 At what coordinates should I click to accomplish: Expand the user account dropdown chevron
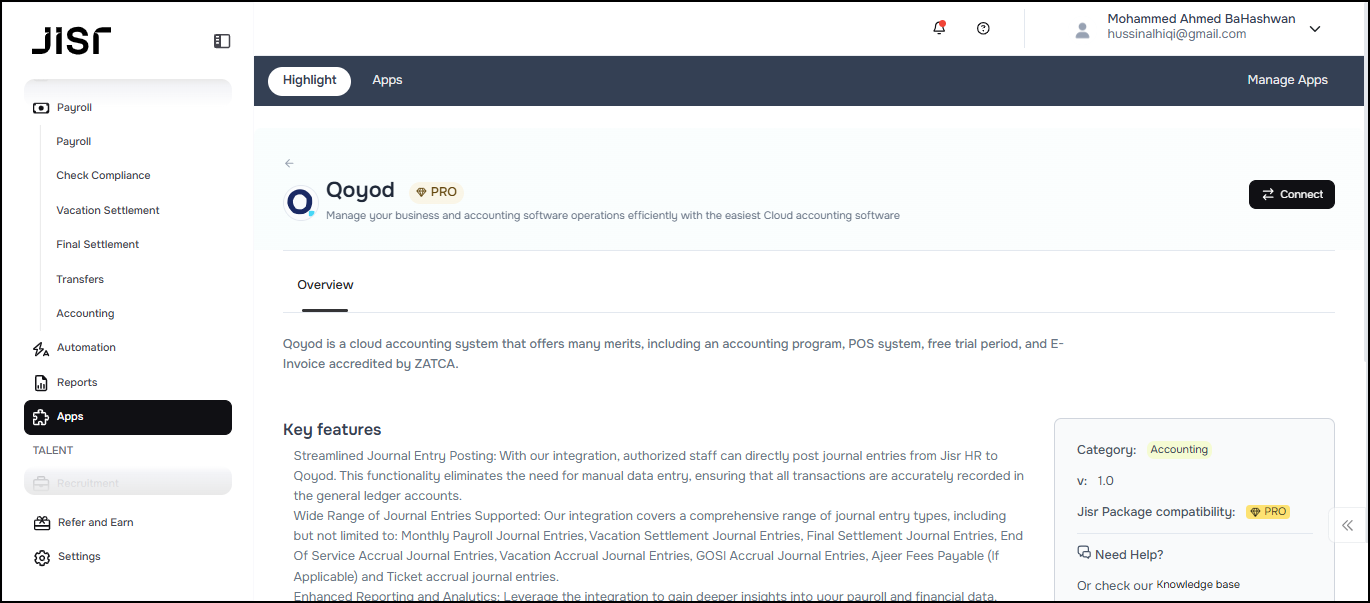(x=1315, y=29)
